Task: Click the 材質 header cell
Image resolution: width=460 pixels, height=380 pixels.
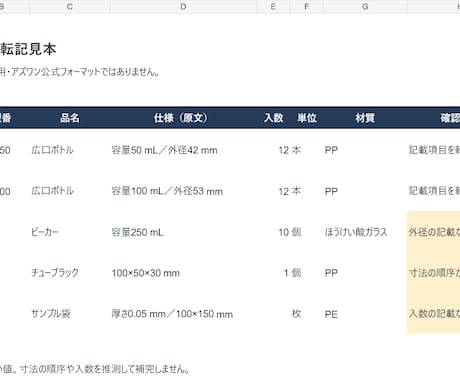Action: pos(365,118)
